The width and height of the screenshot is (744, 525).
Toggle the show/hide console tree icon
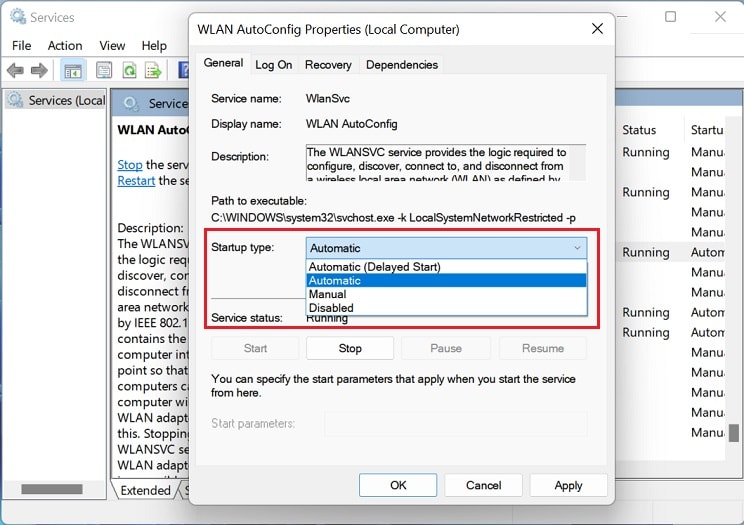pos(73,71)
